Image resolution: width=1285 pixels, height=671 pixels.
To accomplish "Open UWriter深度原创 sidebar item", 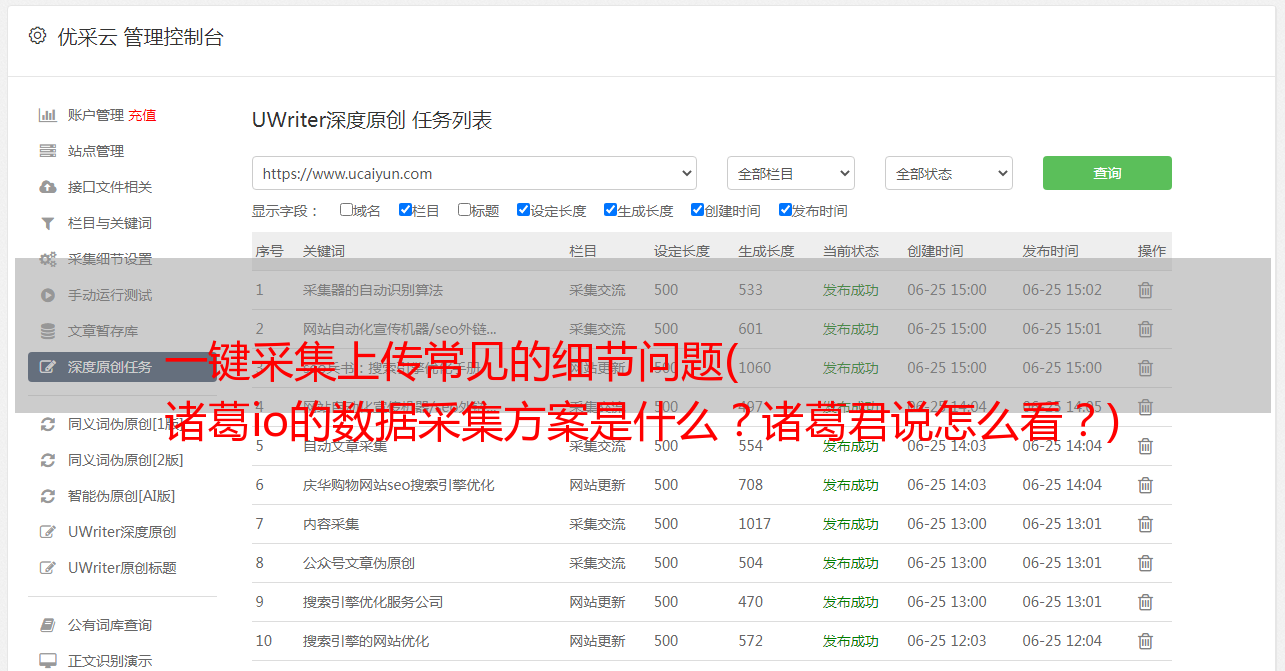I will (122, 532).
